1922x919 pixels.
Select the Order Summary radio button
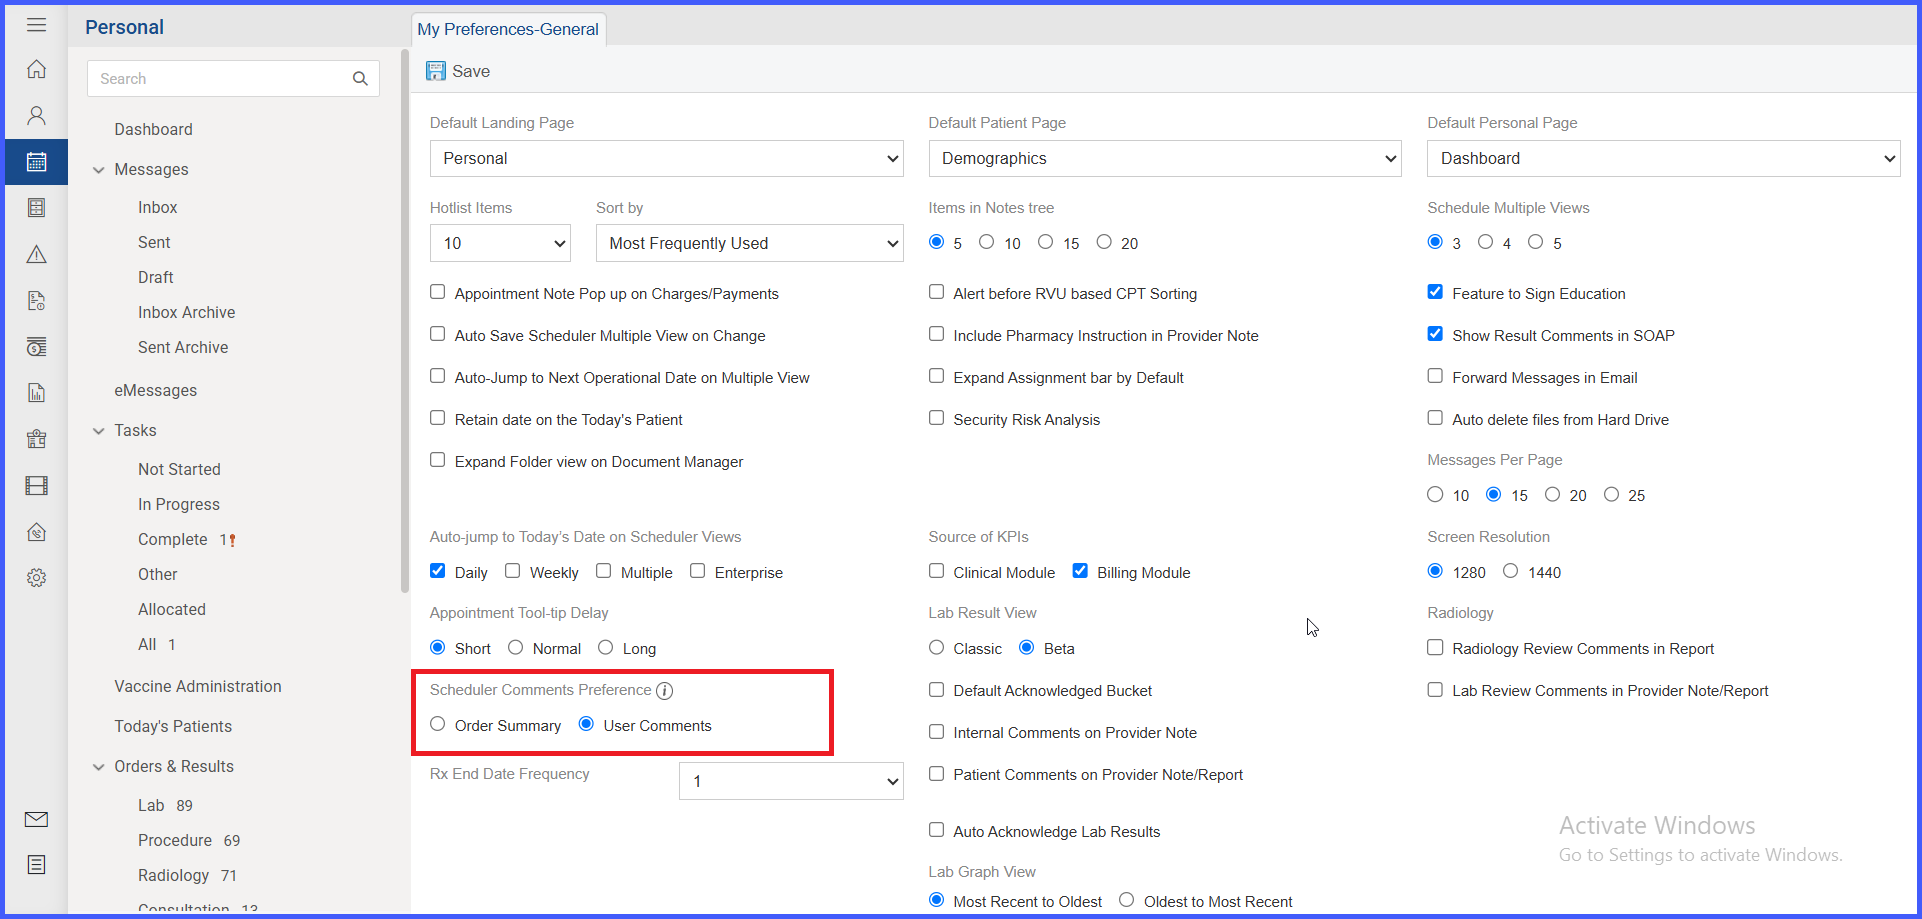437,724
